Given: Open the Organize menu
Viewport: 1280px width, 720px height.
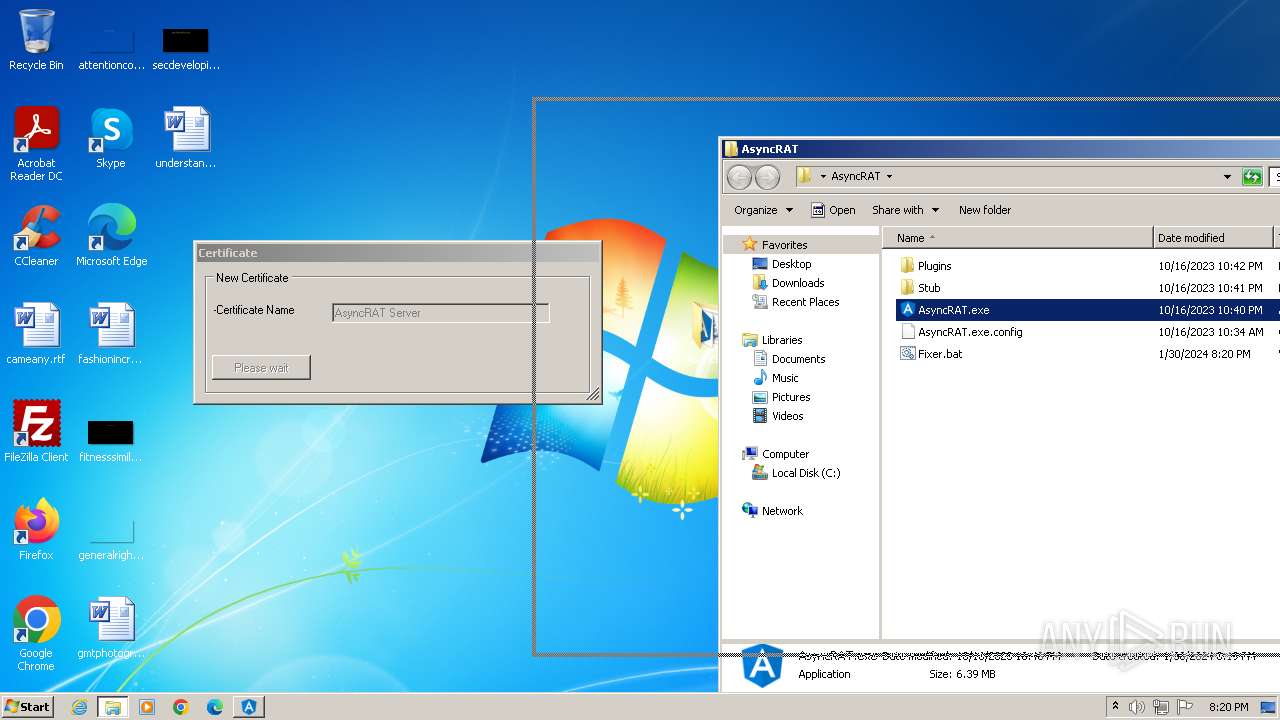Looking at the screenshot, I should pos(763,210).
